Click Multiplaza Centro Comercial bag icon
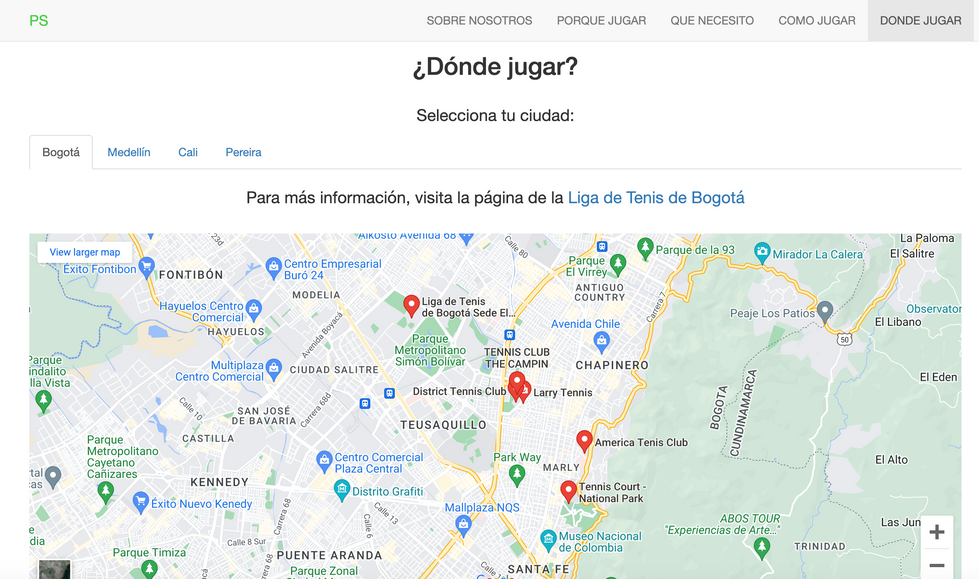 click(273, 369)
